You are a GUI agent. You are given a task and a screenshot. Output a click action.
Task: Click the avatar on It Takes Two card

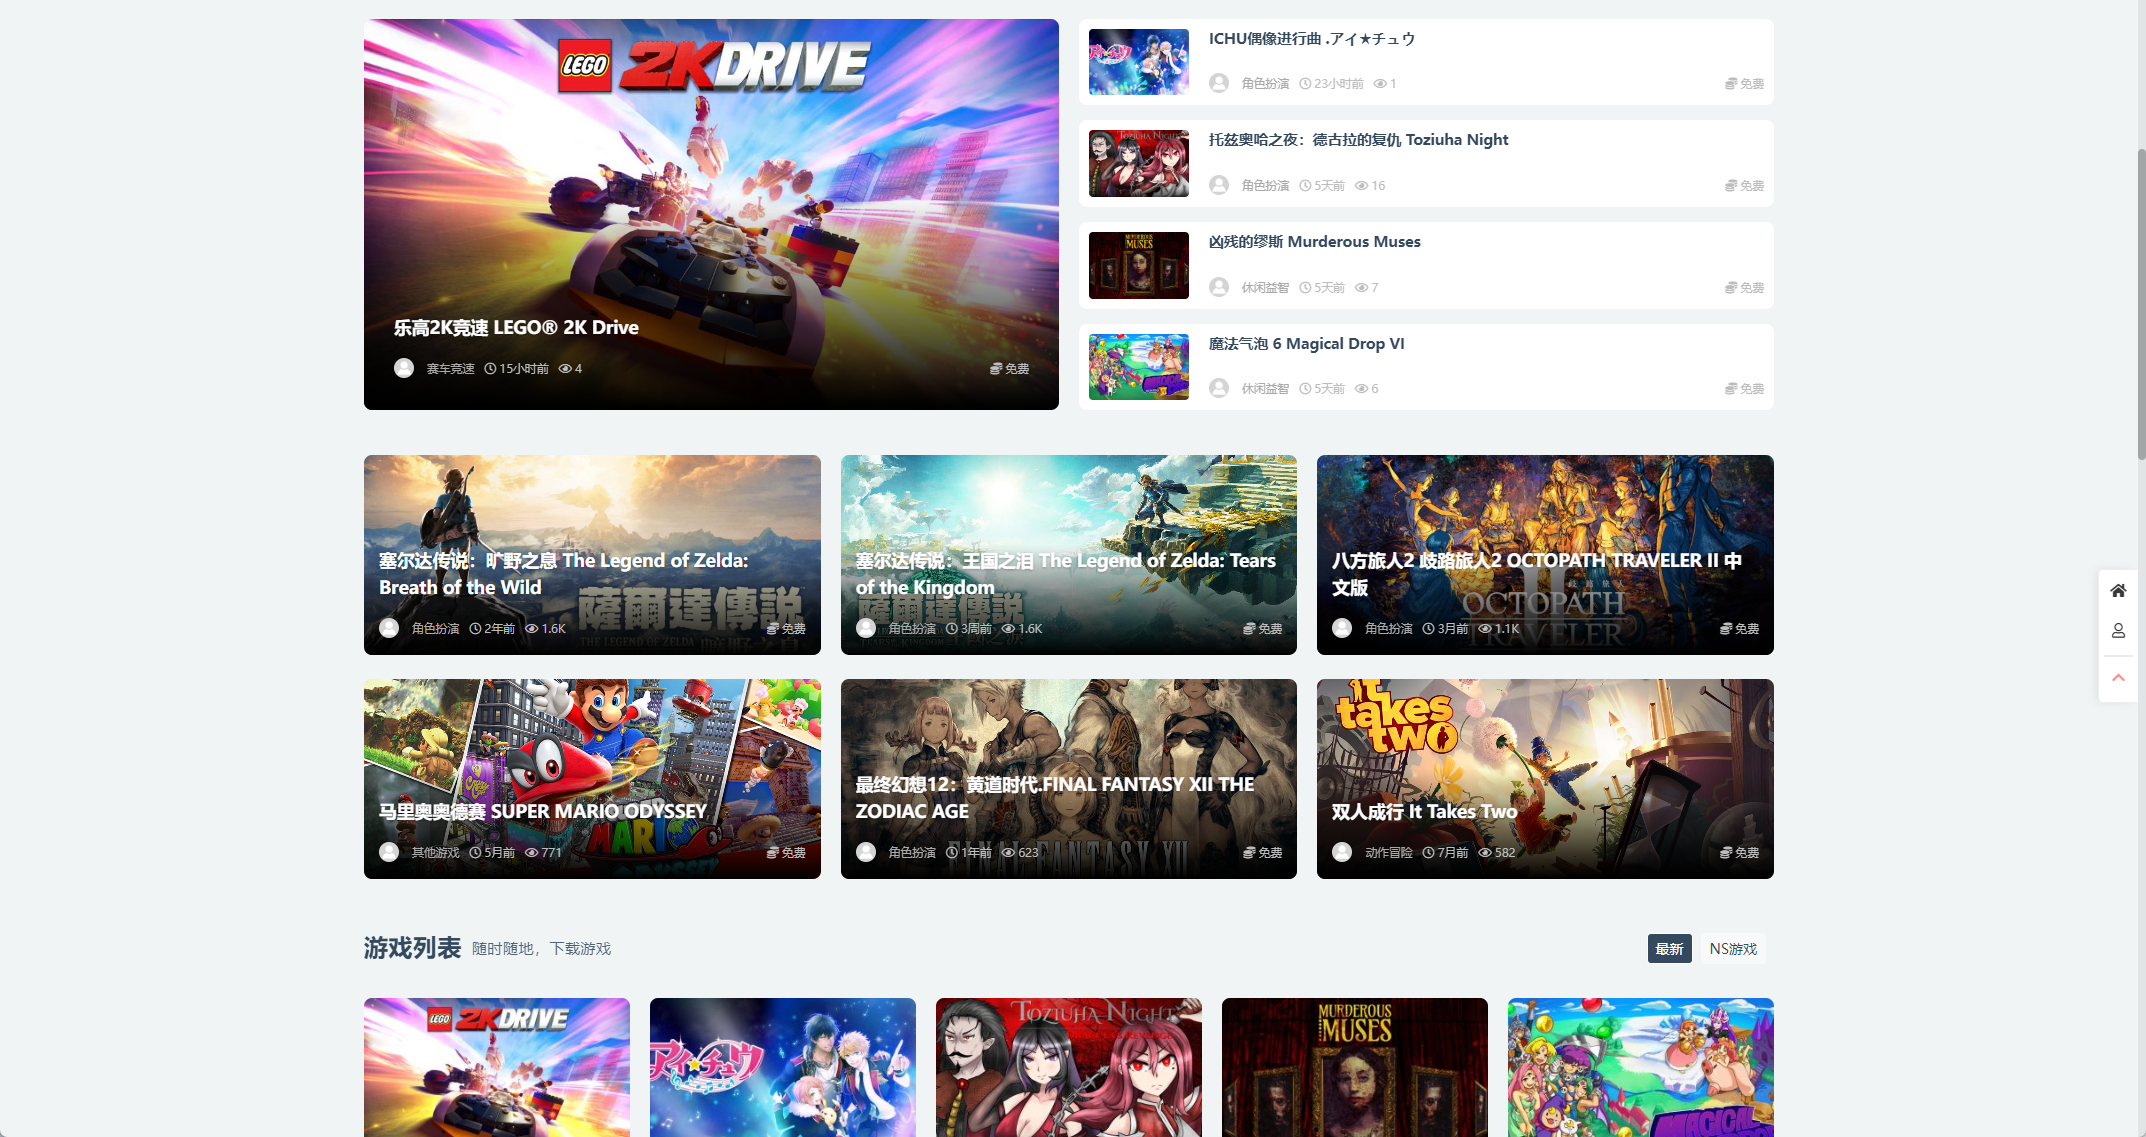(1342, 852)
